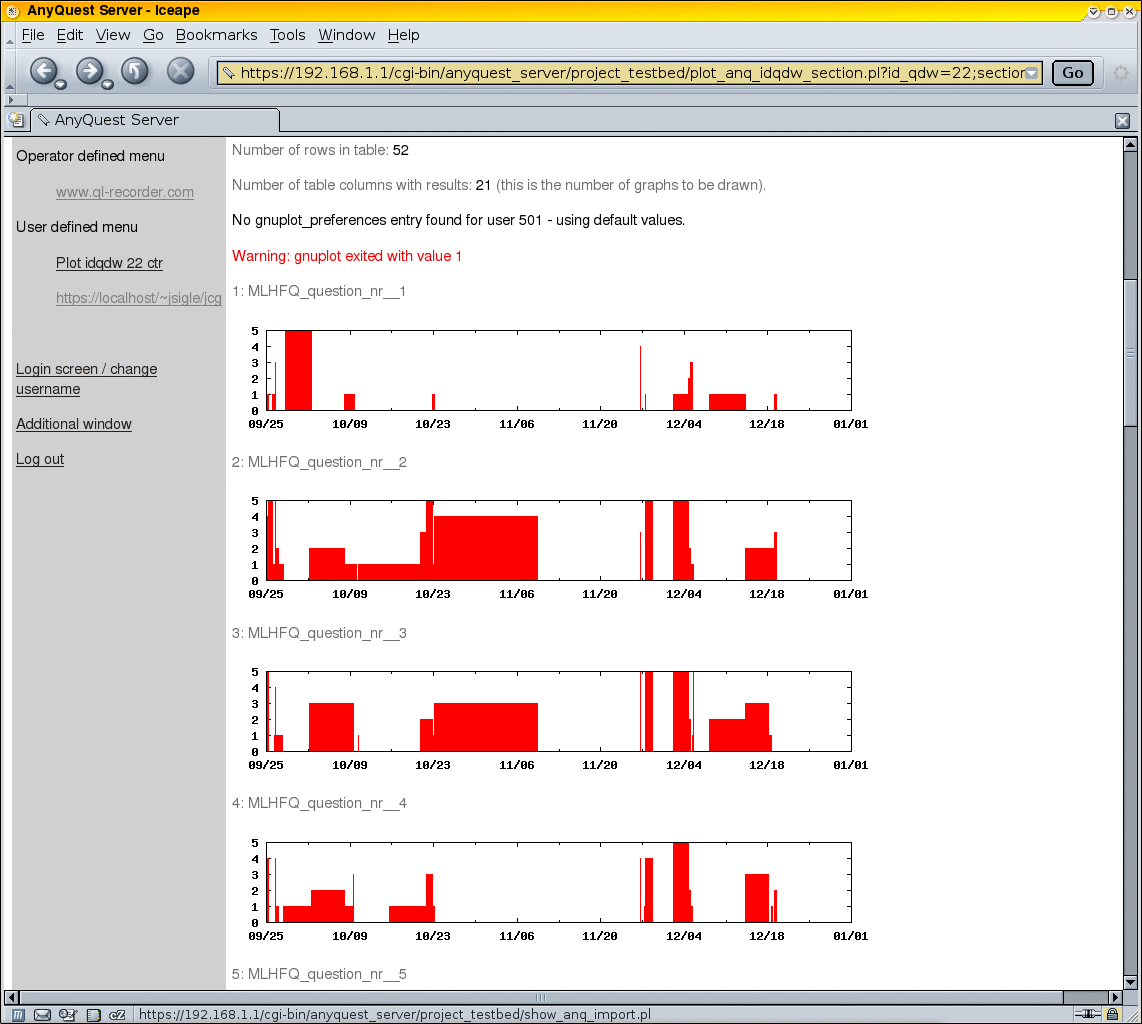Open Address Book via status bar icon
1142x1024 pixels.
tap(93, 1015)
